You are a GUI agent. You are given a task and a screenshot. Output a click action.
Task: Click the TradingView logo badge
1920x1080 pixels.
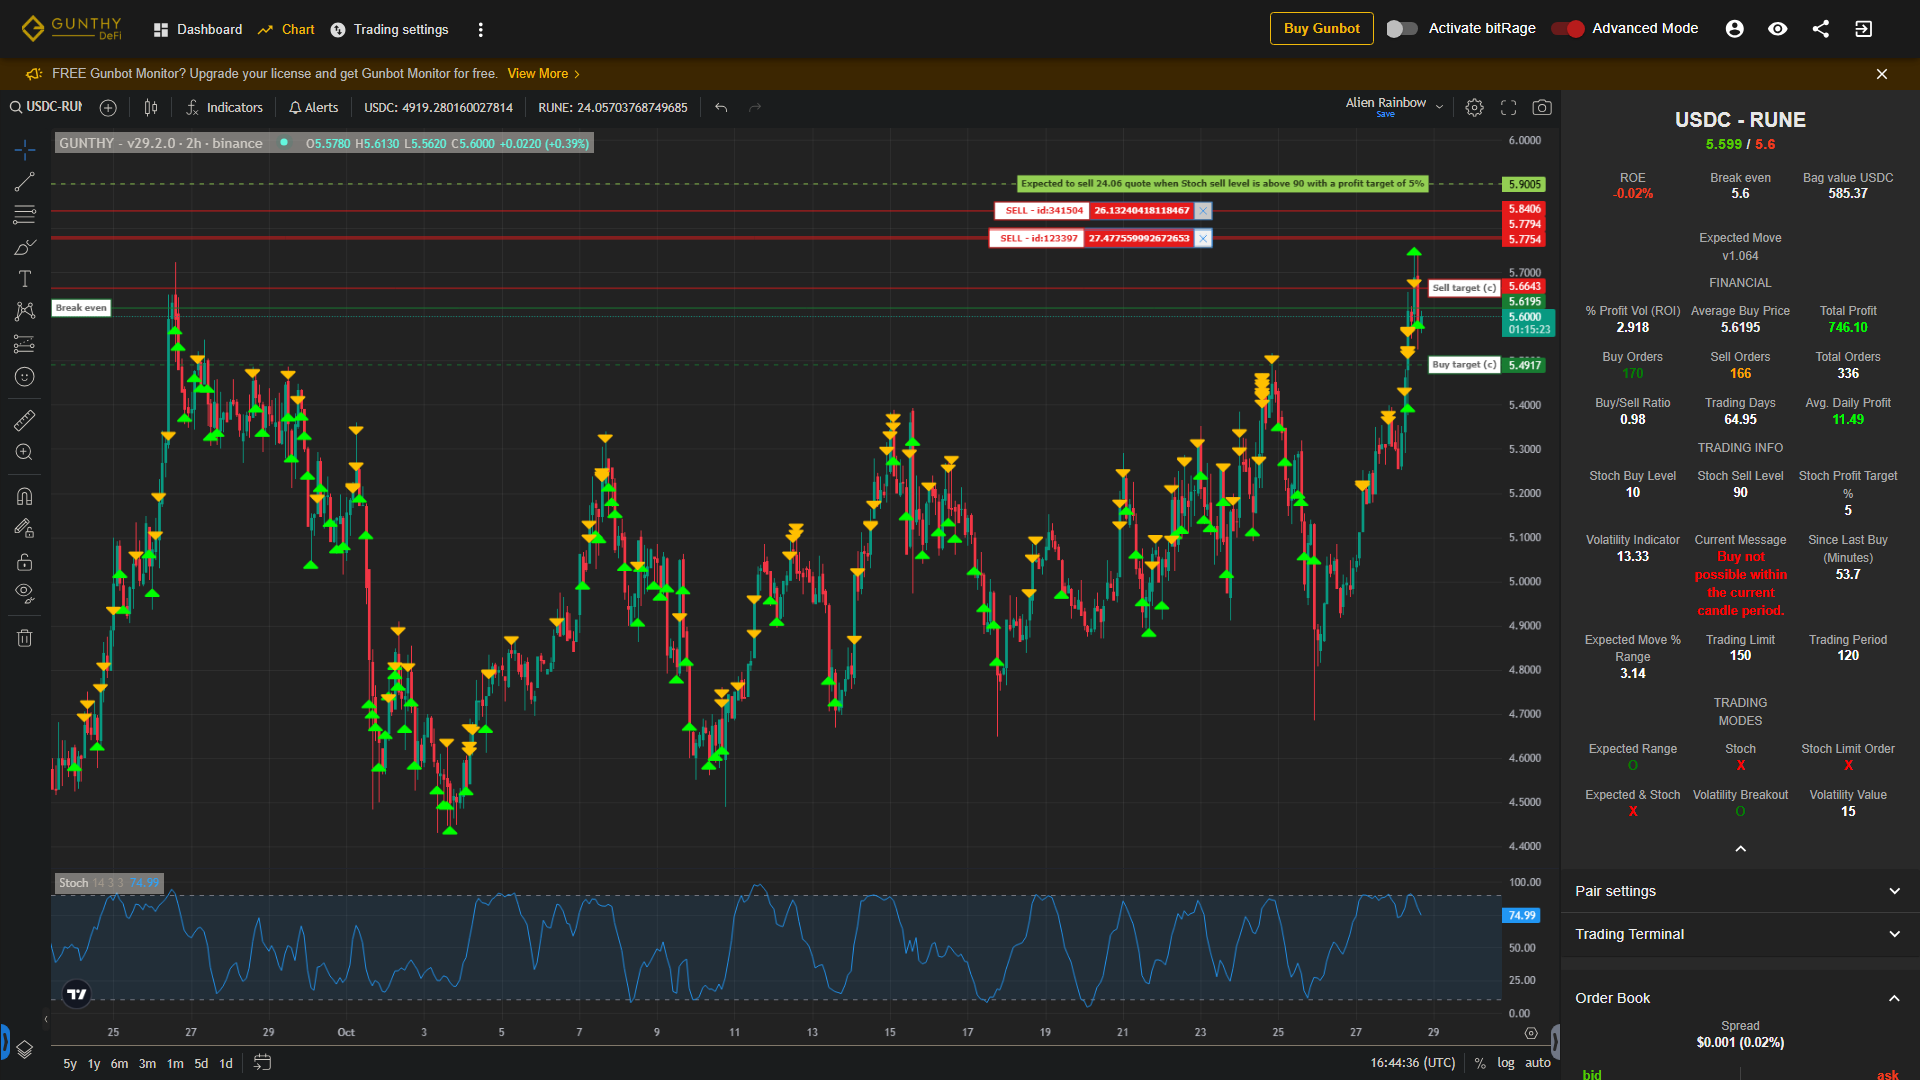pos(77,994)
